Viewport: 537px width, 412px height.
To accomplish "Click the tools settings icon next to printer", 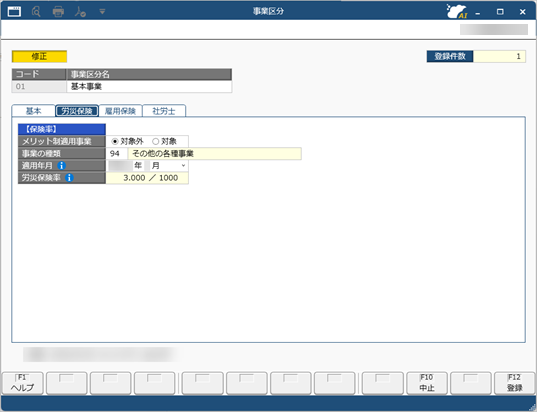I will click(x=80, y=12).
